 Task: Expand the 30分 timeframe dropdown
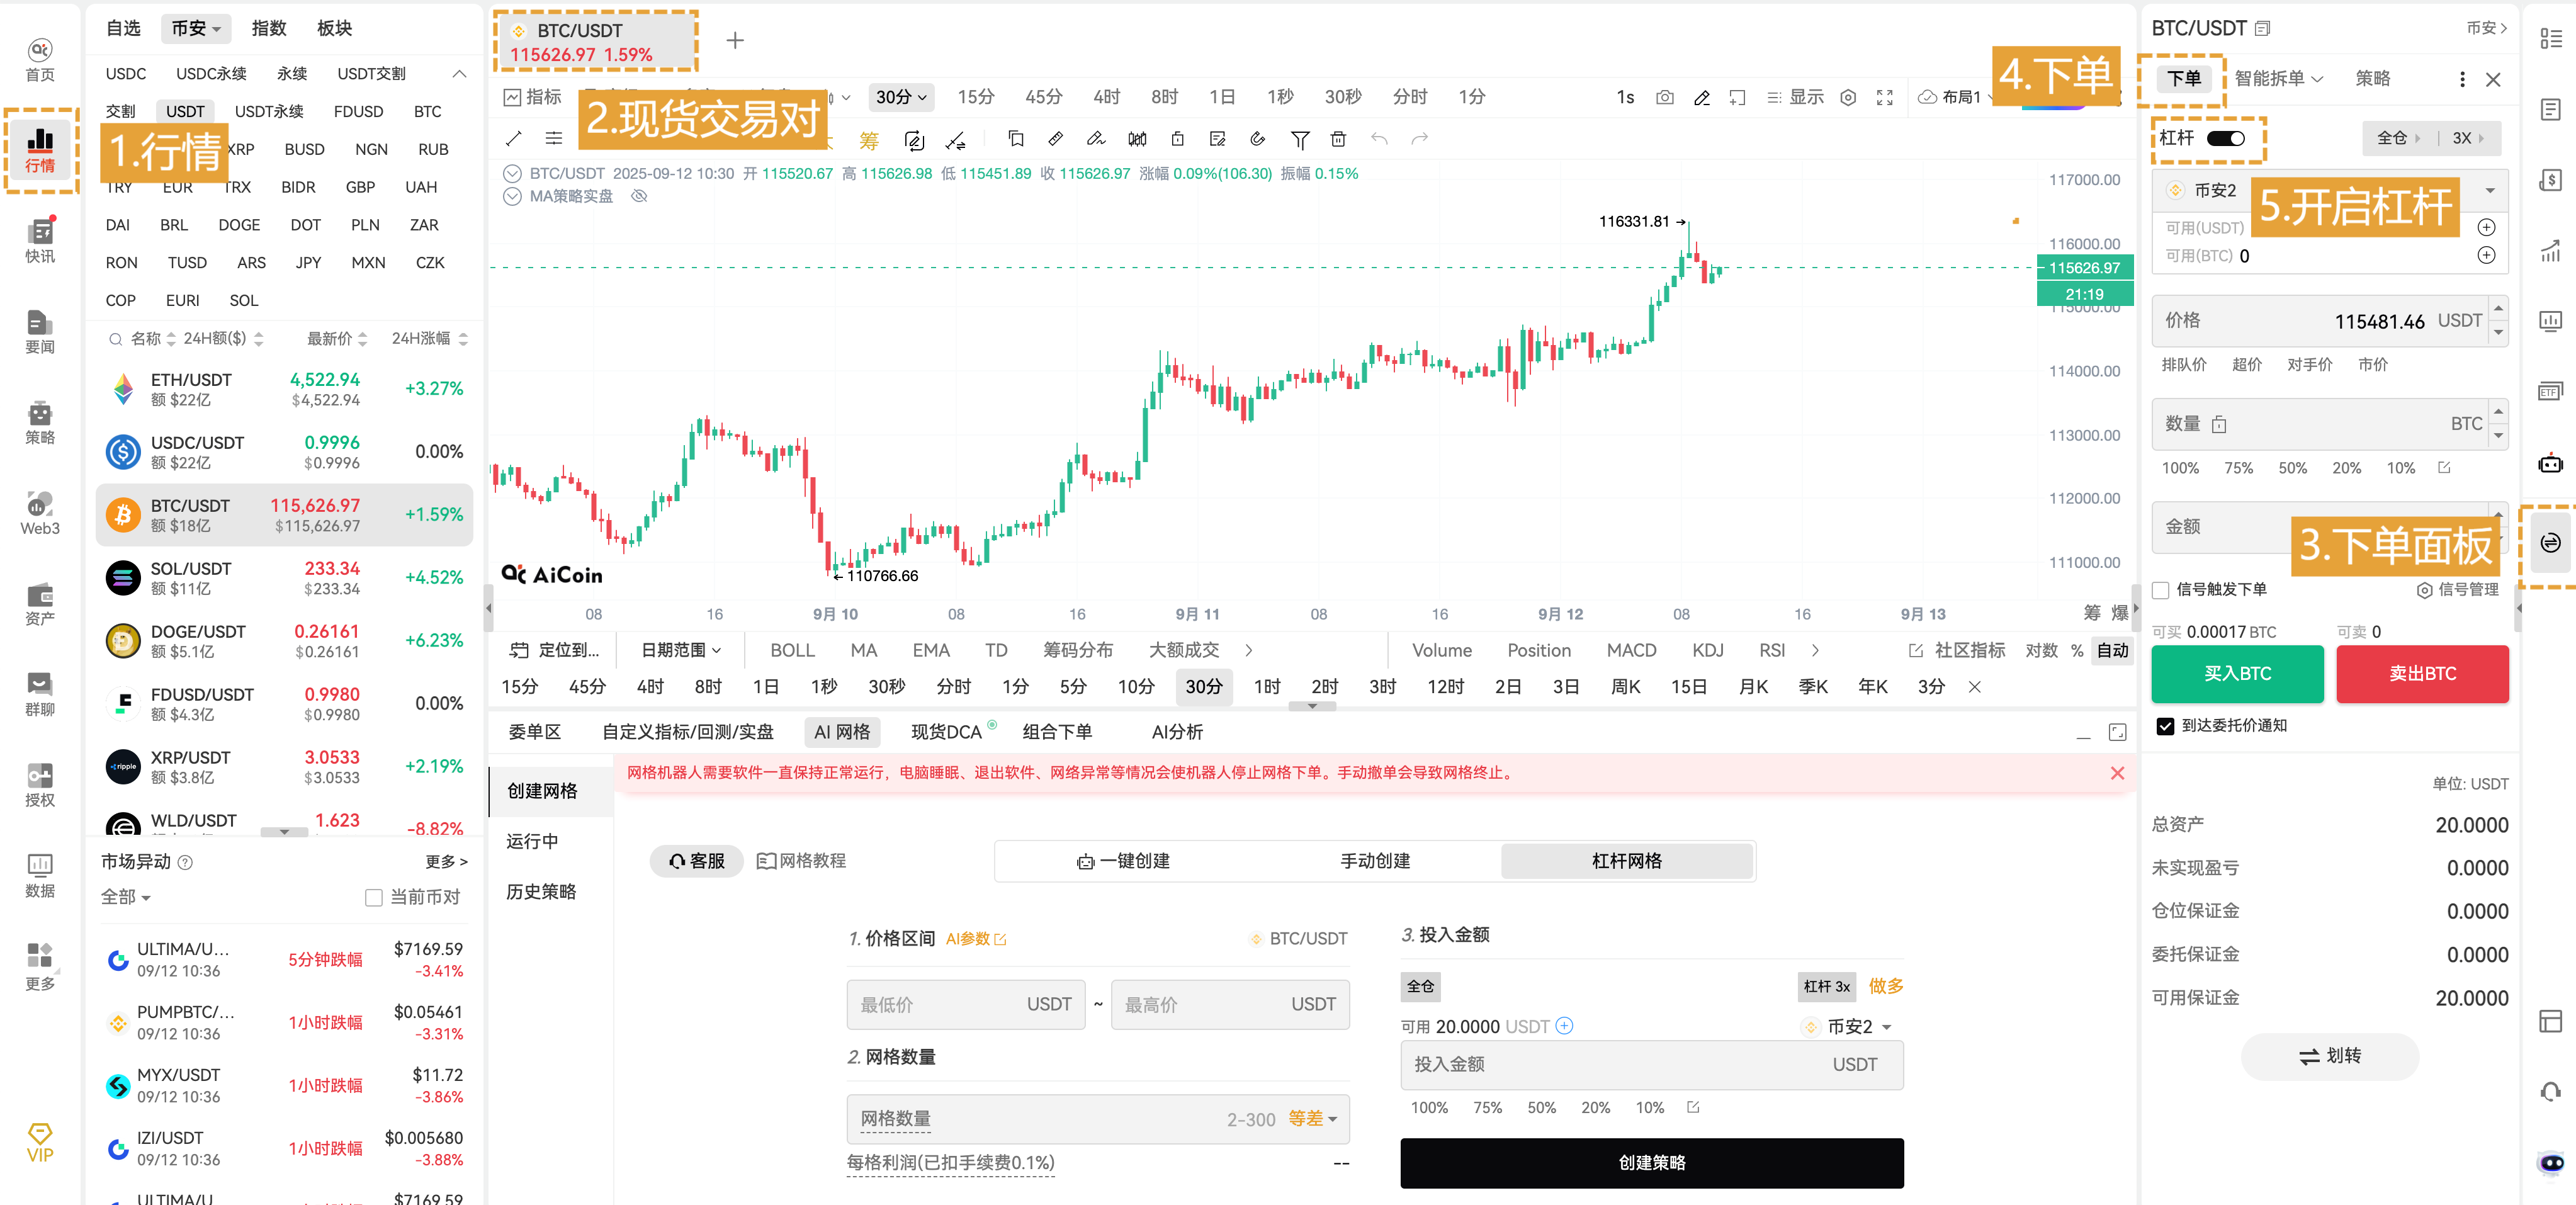pos(901,97)
